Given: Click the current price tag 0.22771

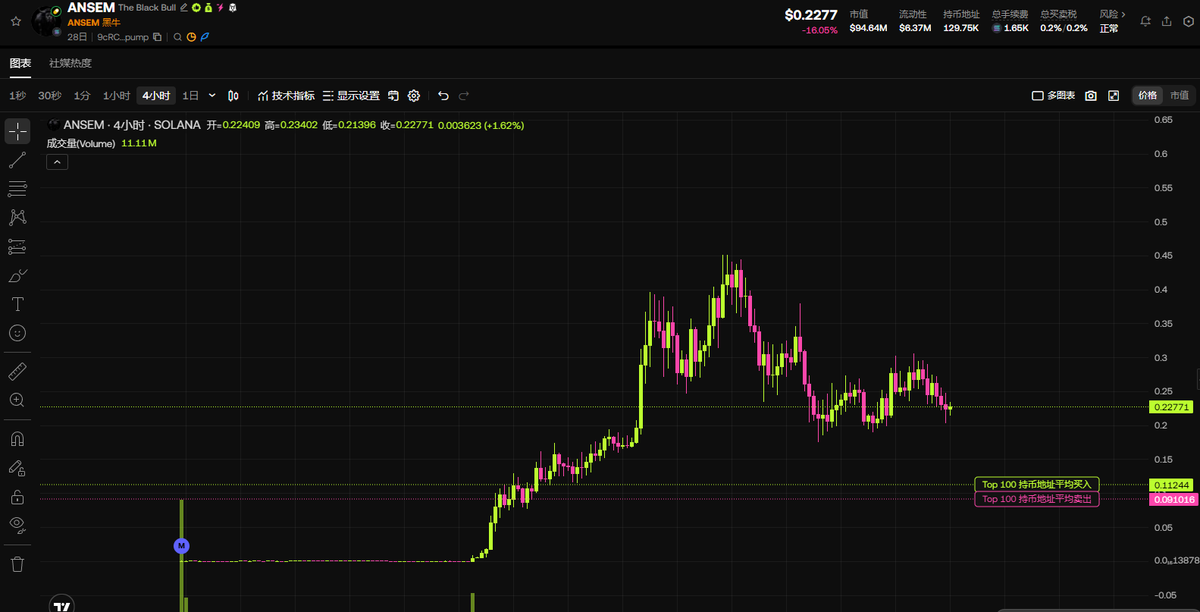Looking at the screenshot, I should (1172, 407).
